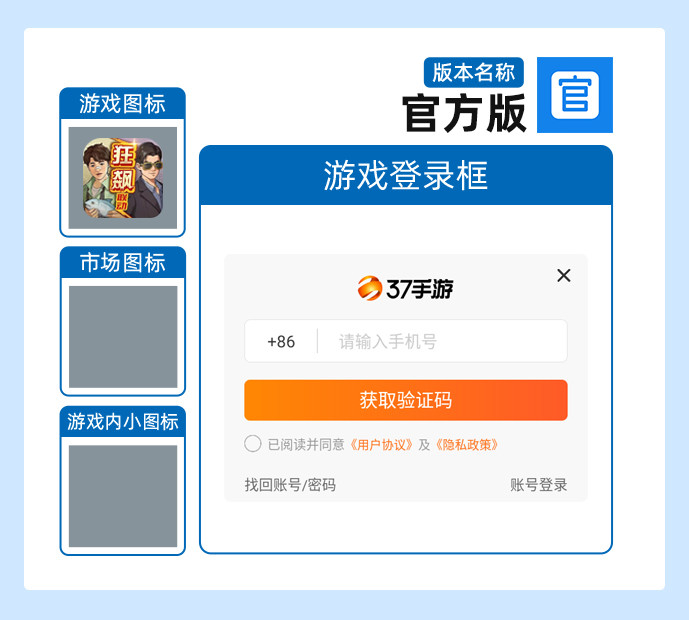This screenshot has height=620, width=689.
Task: Click the 版本名称 blue label badge
Action: coord(474,73)
